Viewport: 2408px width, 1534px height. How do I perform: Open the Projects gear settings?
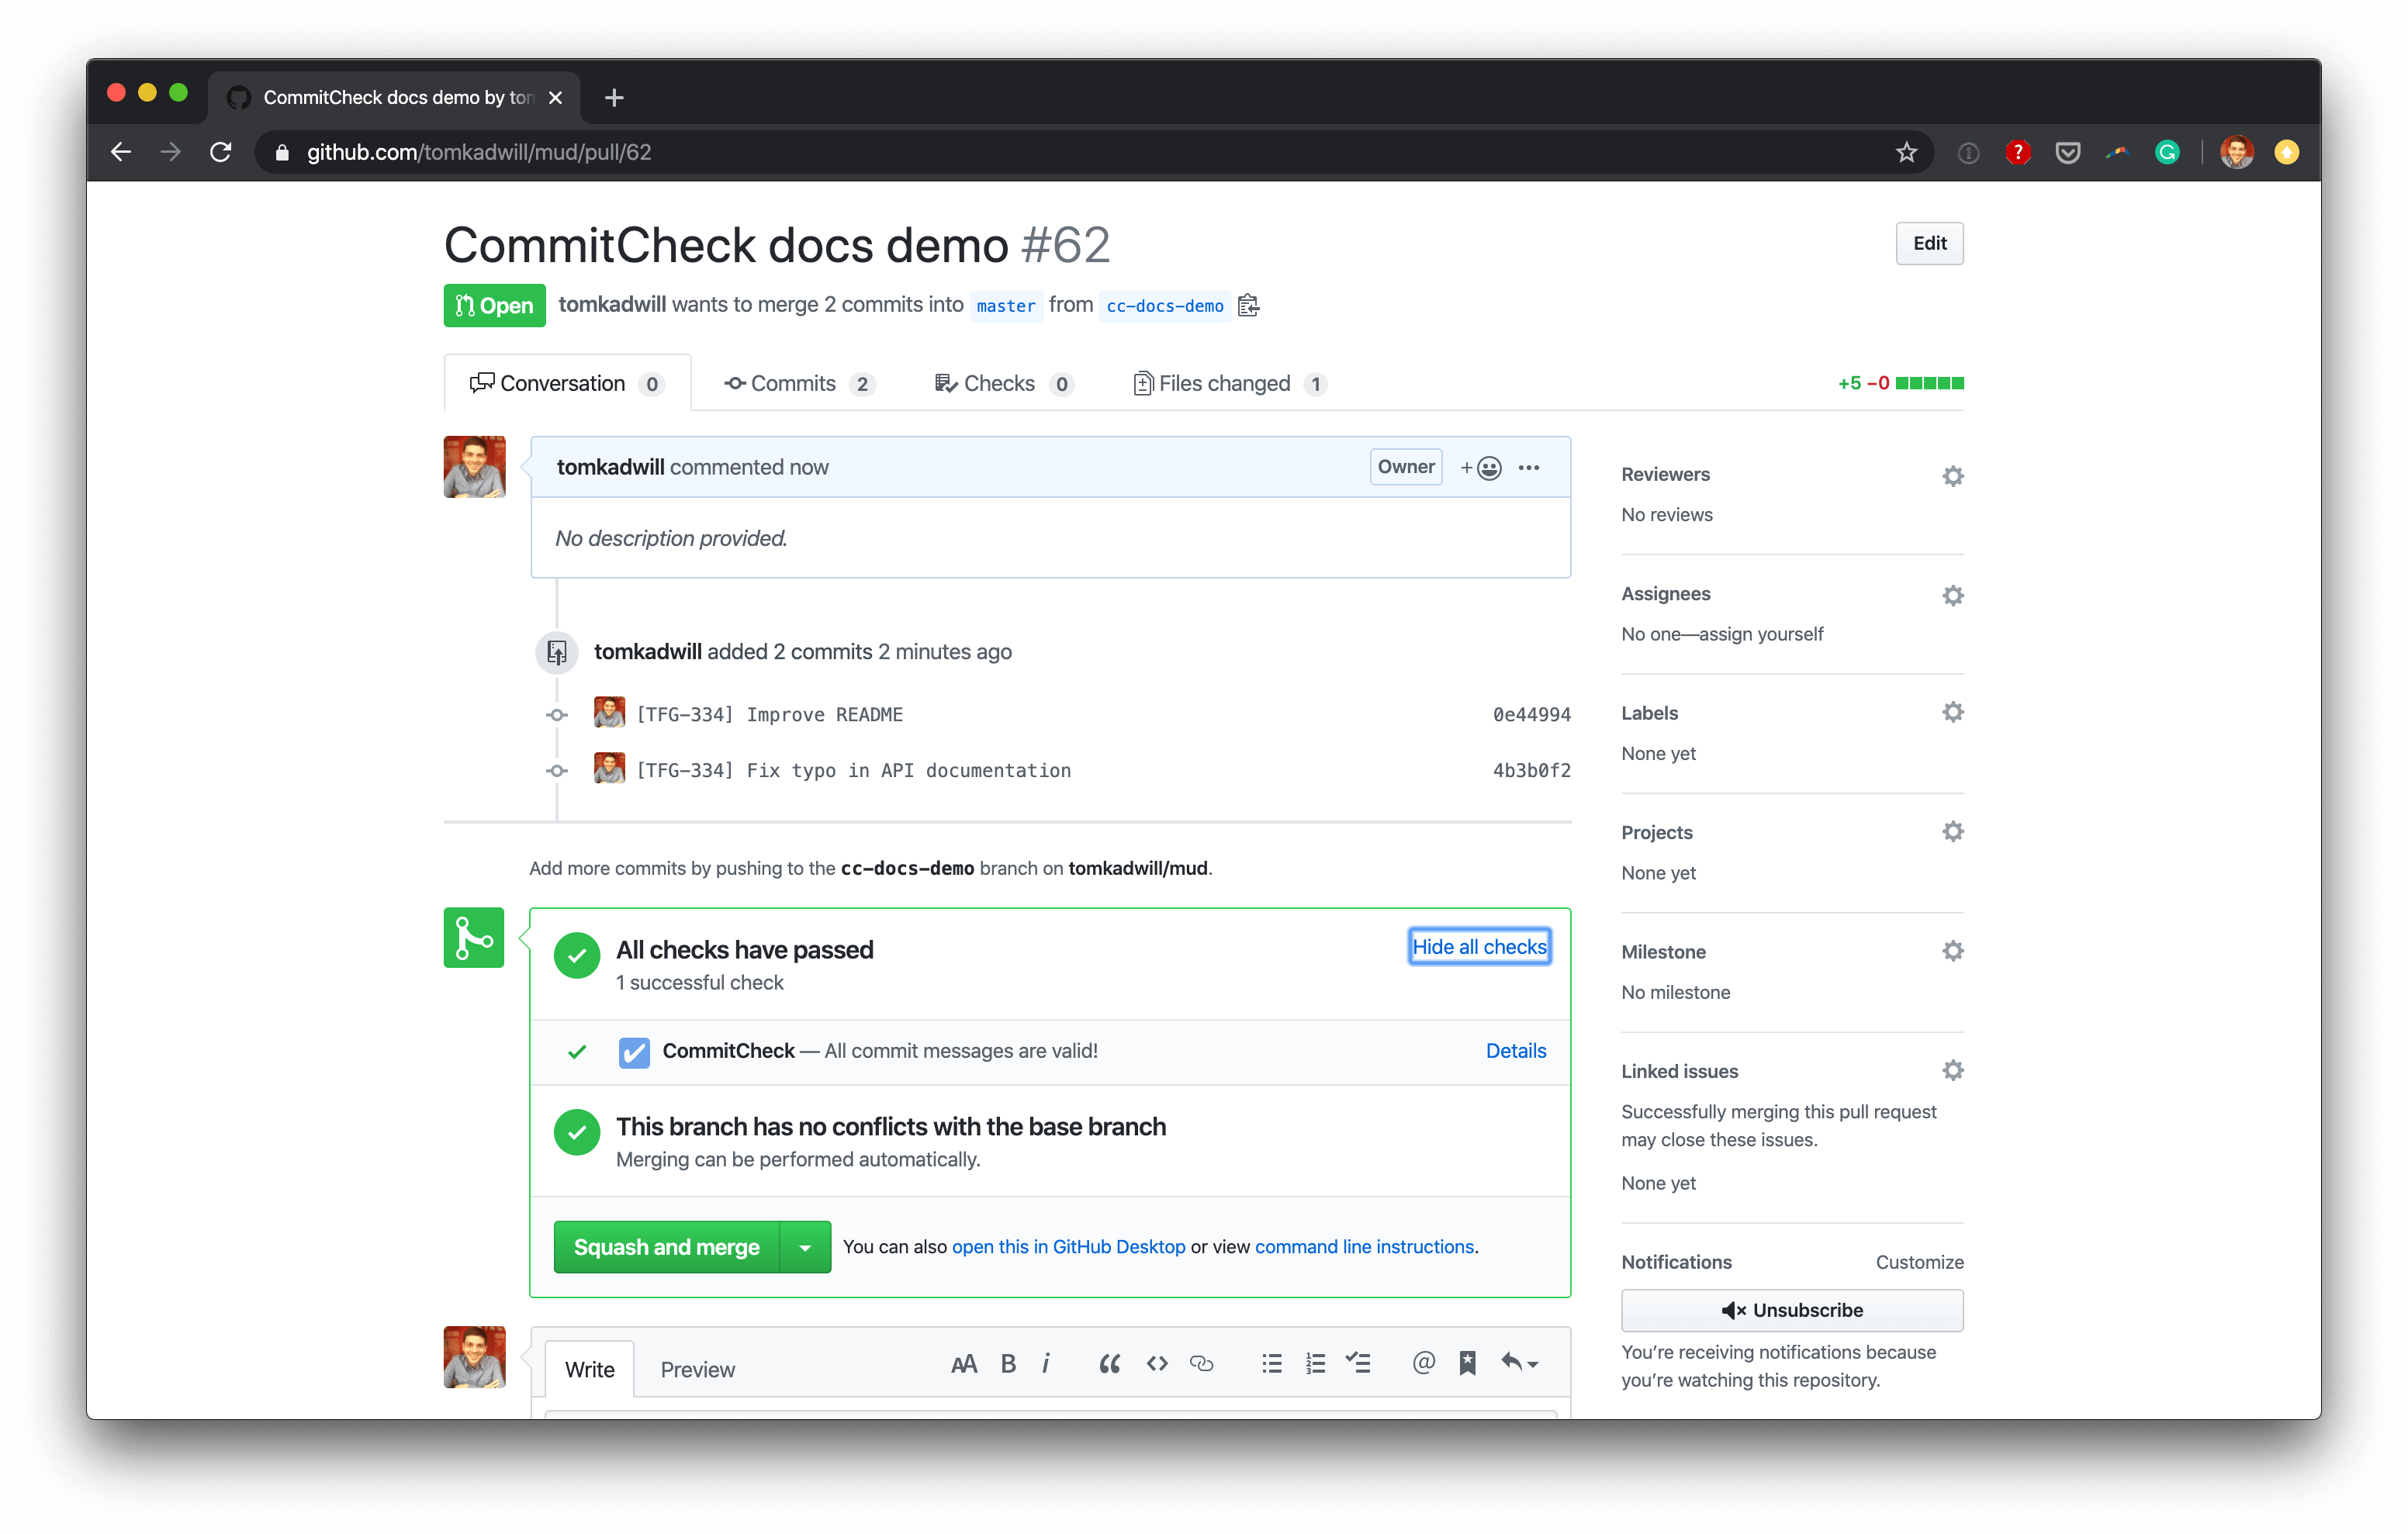[x=1952, y=831]
